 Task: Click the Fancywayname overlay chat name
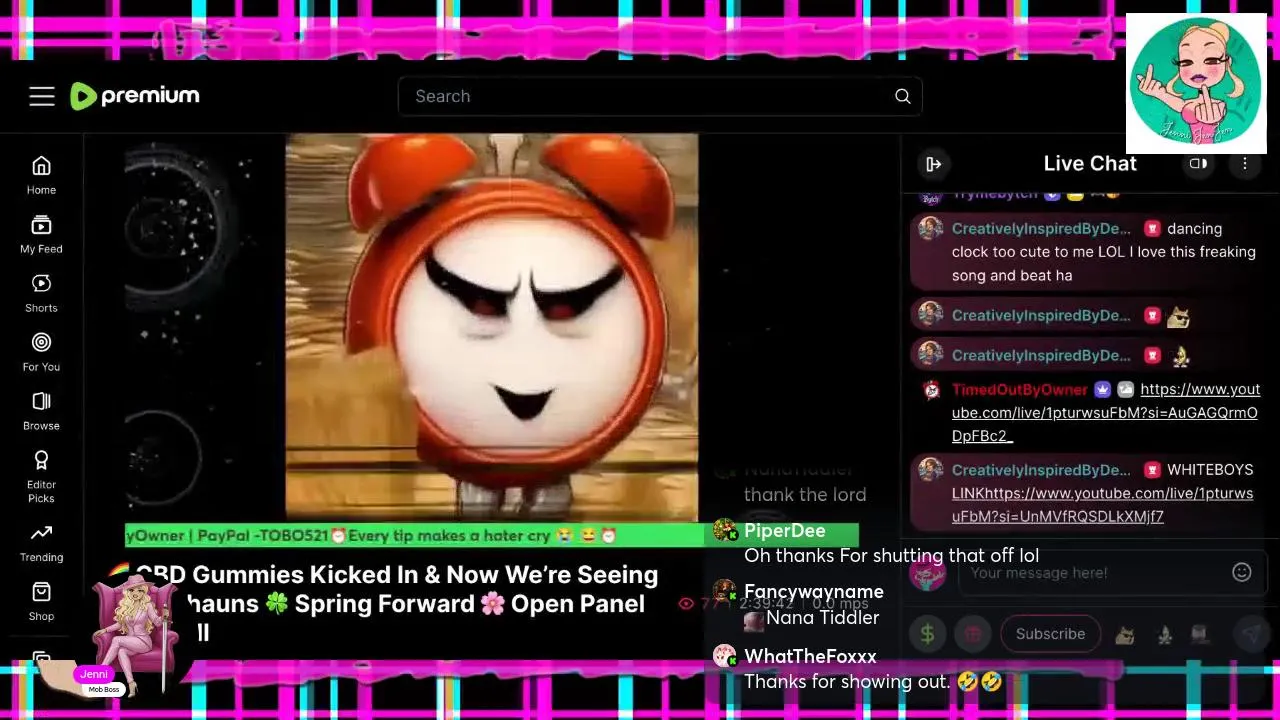(x=814, y=592)
